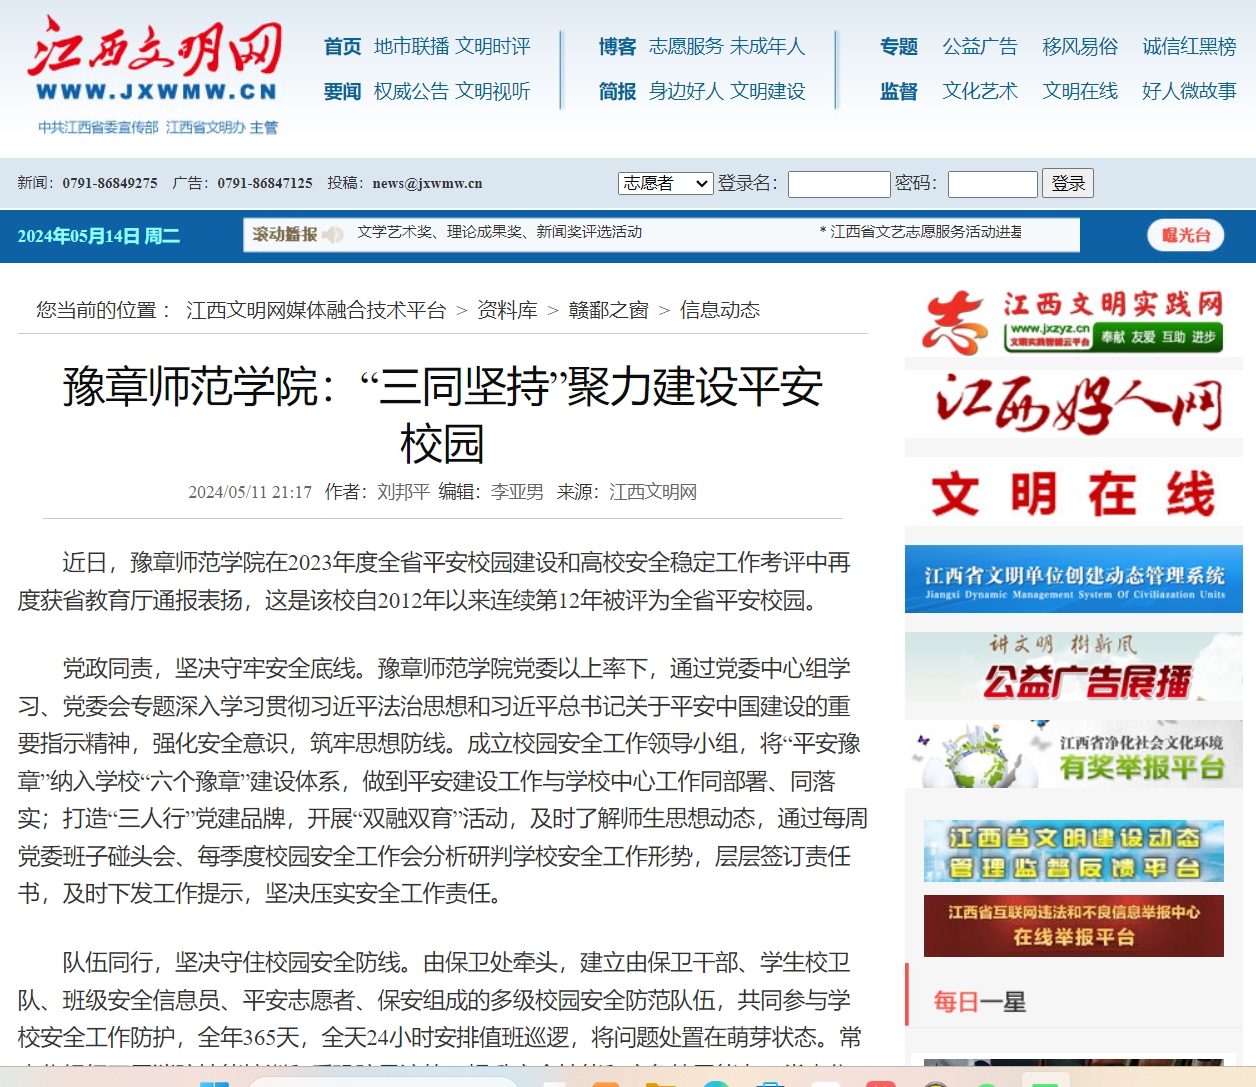Open 文明时评 navigation link
The width and height of the screenshot is (1256, 1087).
[493, 46]
